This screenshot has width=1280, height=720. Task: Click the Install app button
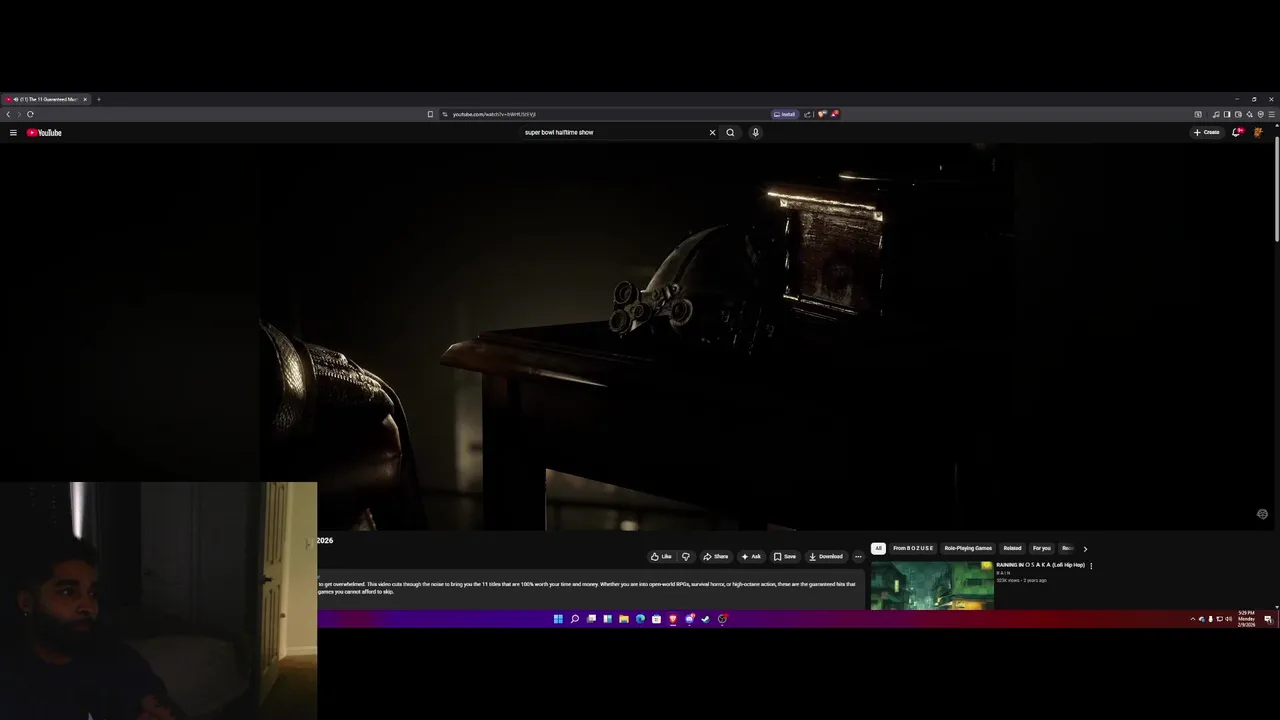click(x=784, y=114)
